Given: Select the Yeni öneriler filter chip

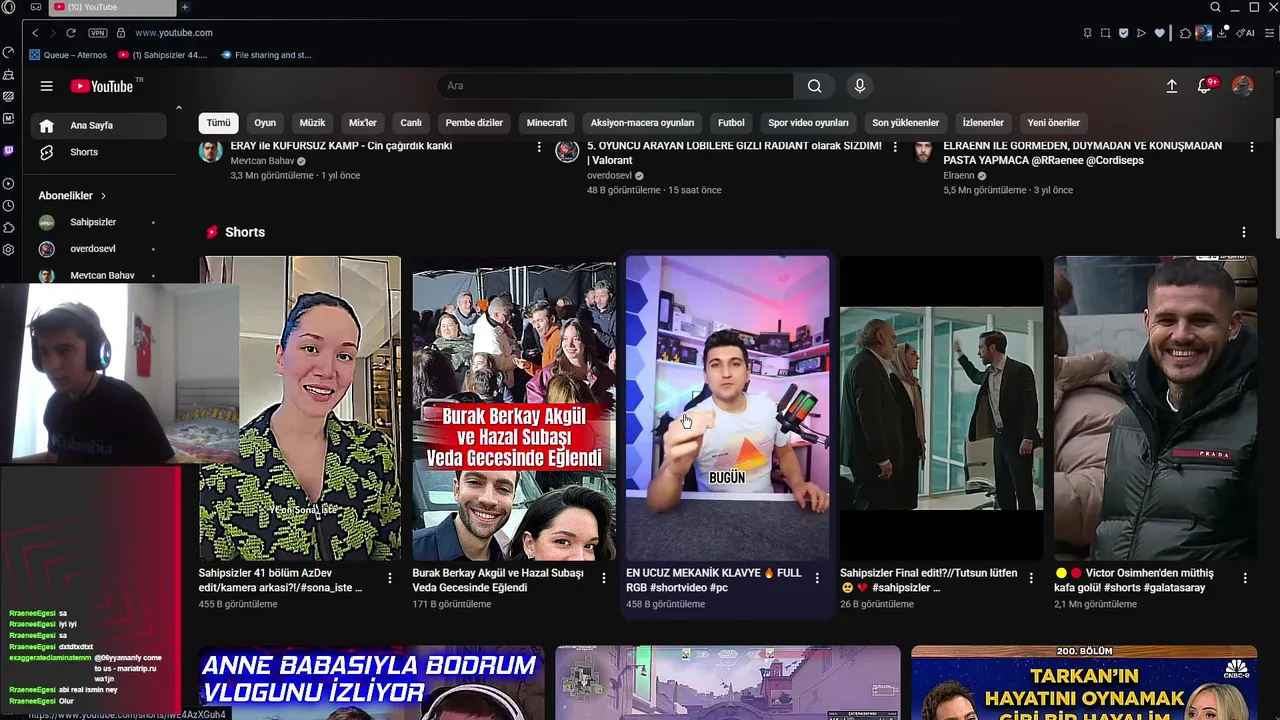Looking at the screenshot, I should point(1054,123).
